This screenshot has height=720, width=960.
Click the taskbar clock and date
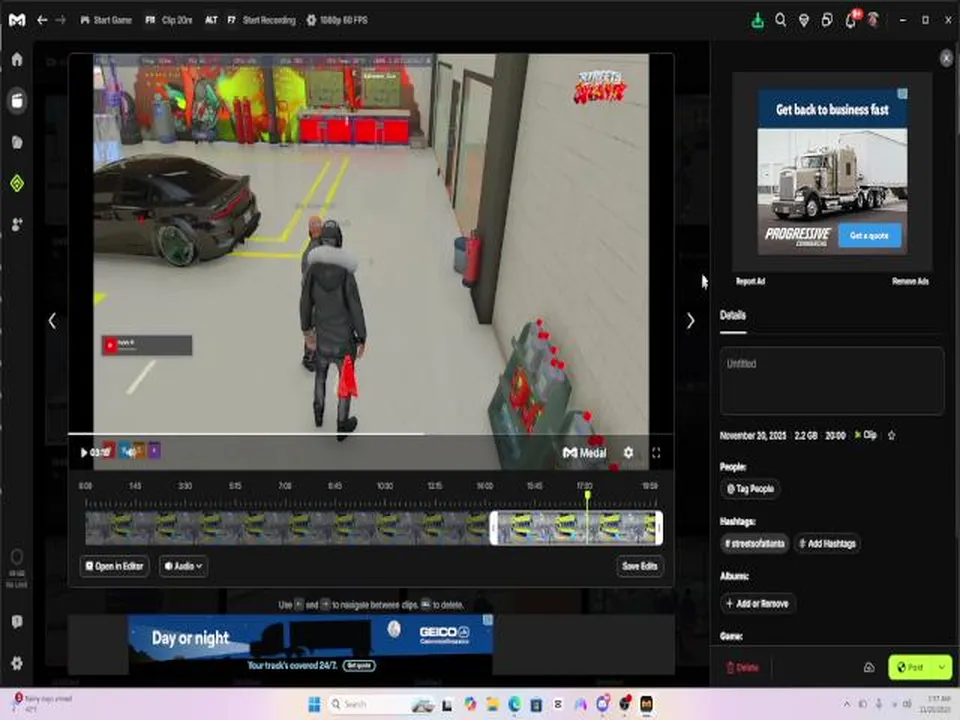pyautogui.click(x=935, y=704)
